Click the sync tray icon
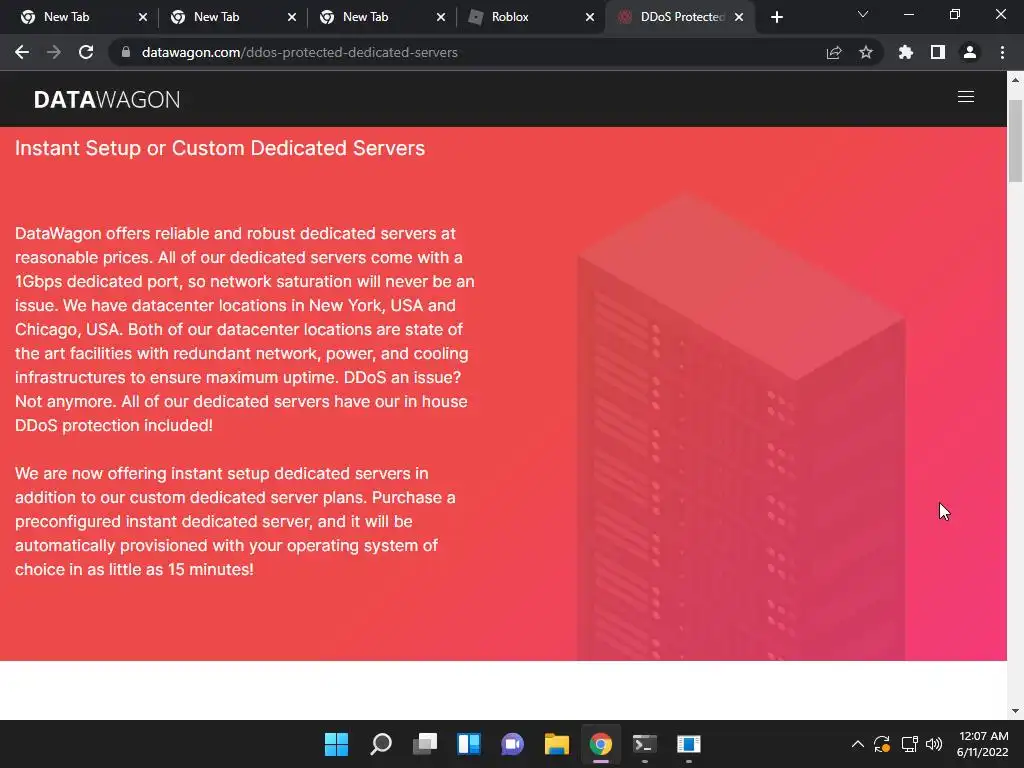 click(882, 744)
